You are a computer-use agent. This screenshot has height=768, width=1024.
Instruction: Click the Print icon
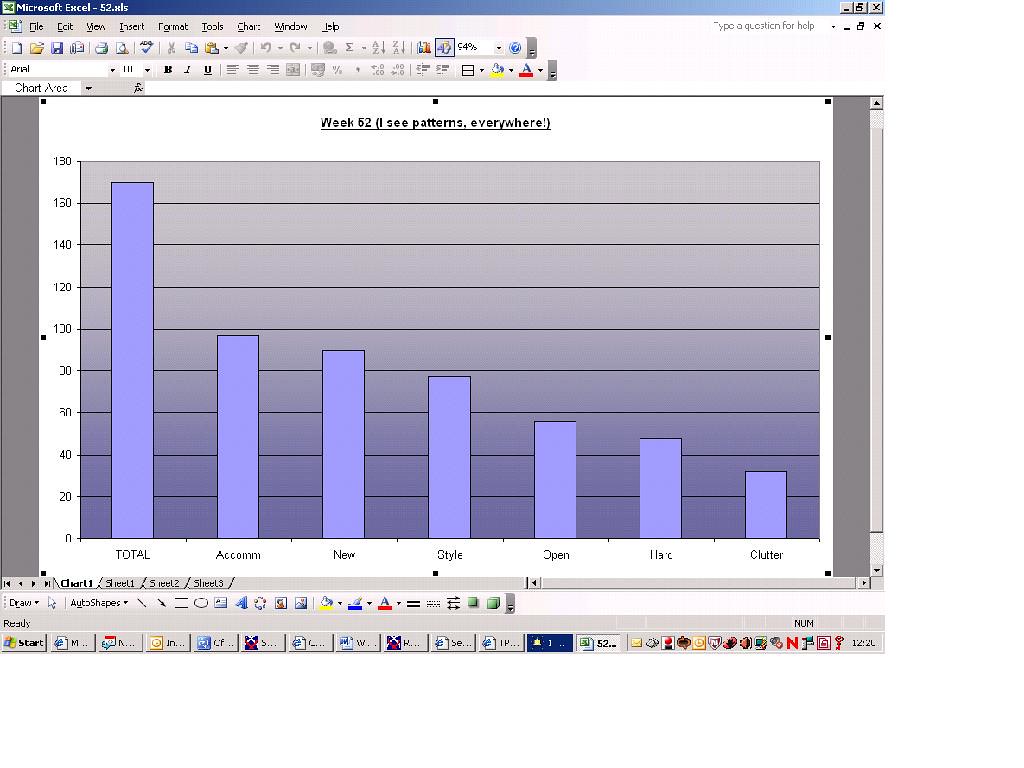pos(101,48)
